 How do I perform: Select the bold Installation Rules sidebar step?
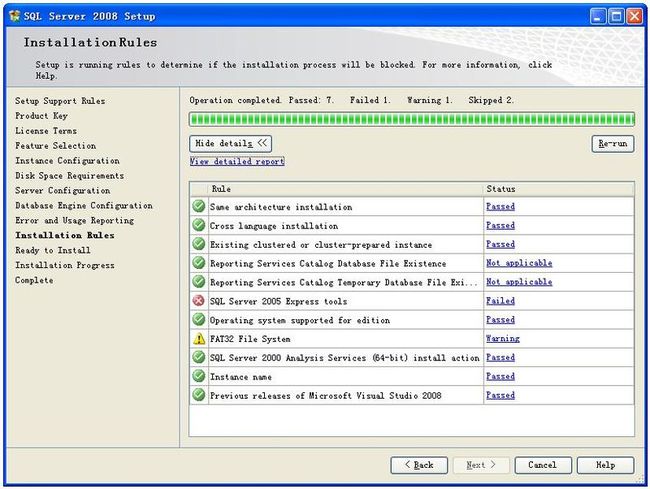point(65,235)
